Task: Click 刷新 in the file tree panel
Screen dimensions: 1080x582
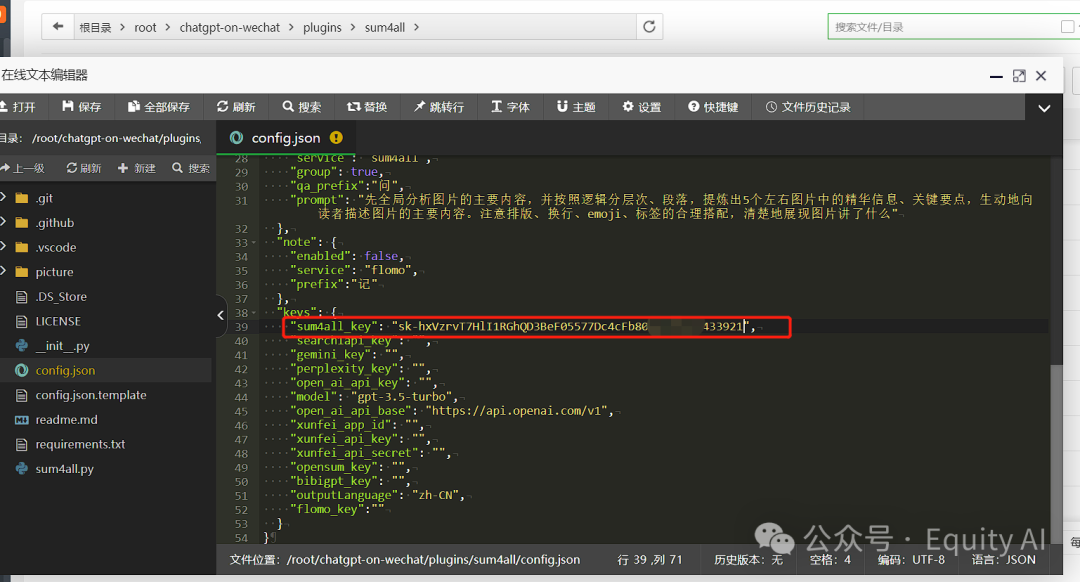Action: 84,168
